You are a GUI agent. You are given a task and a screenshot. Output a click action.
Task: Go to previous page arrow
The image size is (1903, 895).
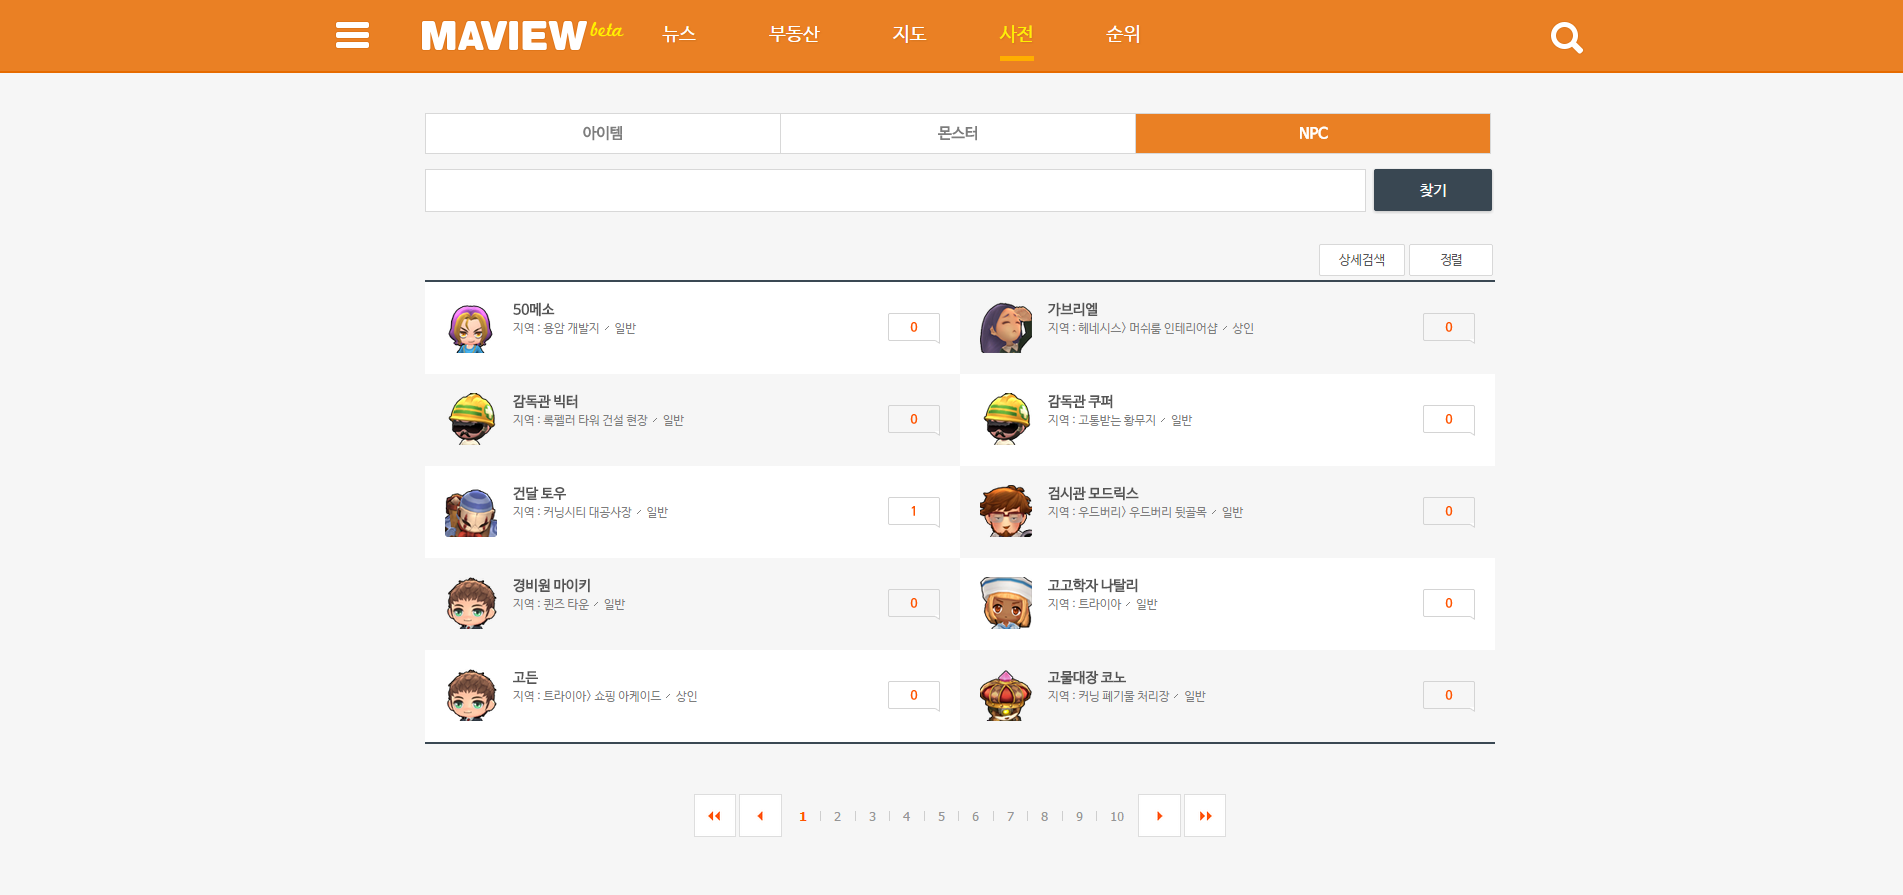pyautogui.click(x=760, y=816)
